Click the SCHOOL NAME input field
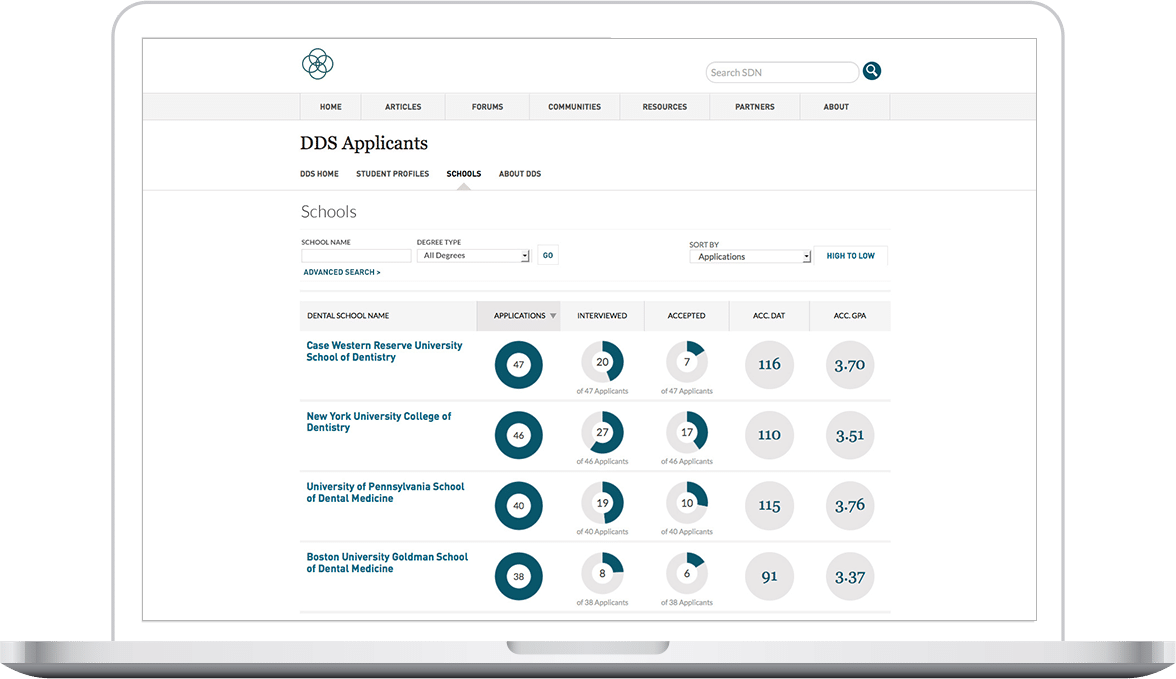 (x=355, y=255)
